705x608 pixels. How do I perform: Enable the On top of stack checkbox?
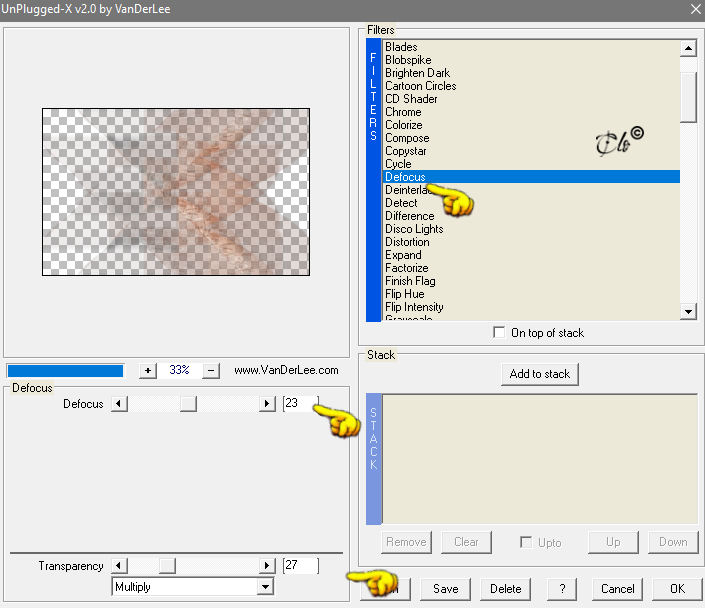click(499, 332)
